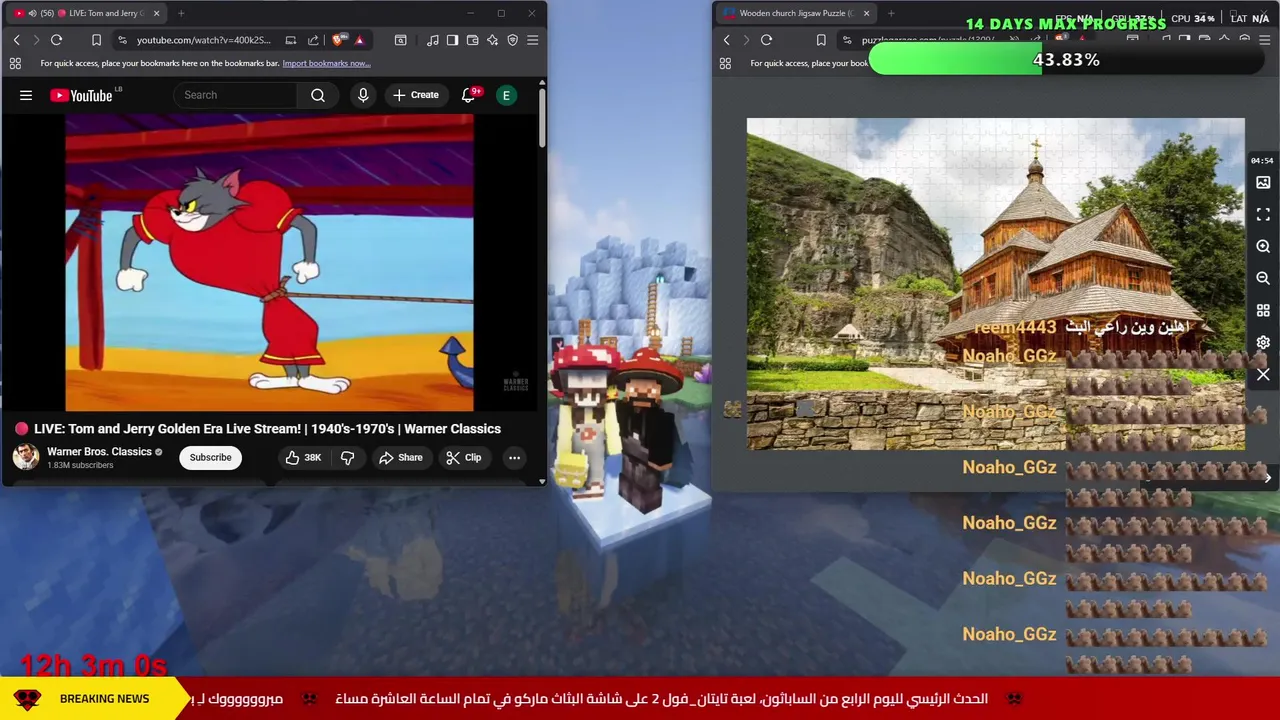The width and height of the screenshot is (1280, 720).
Task: Click Import bookmarks now link
Action: pos(326,63)
